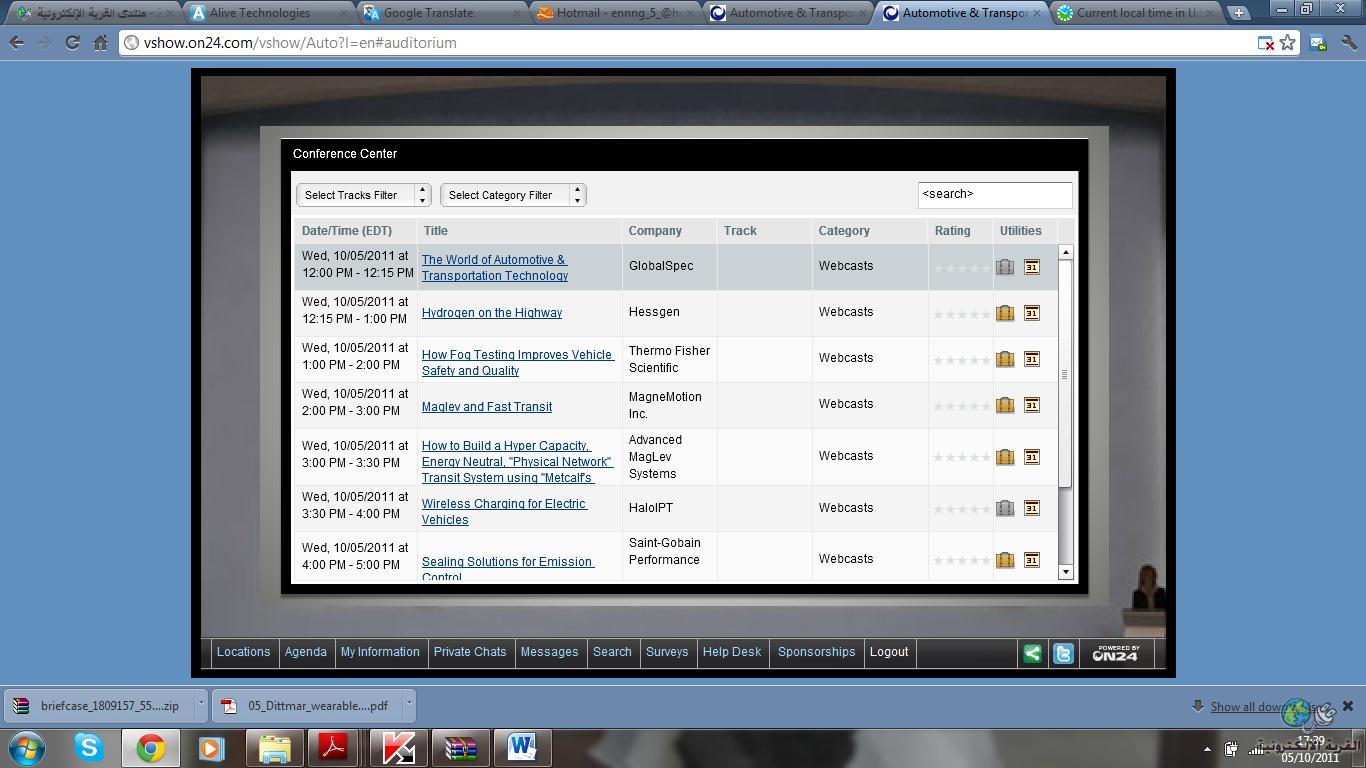
Task: Open Search in the bottom menu
Action: [612, 652]
